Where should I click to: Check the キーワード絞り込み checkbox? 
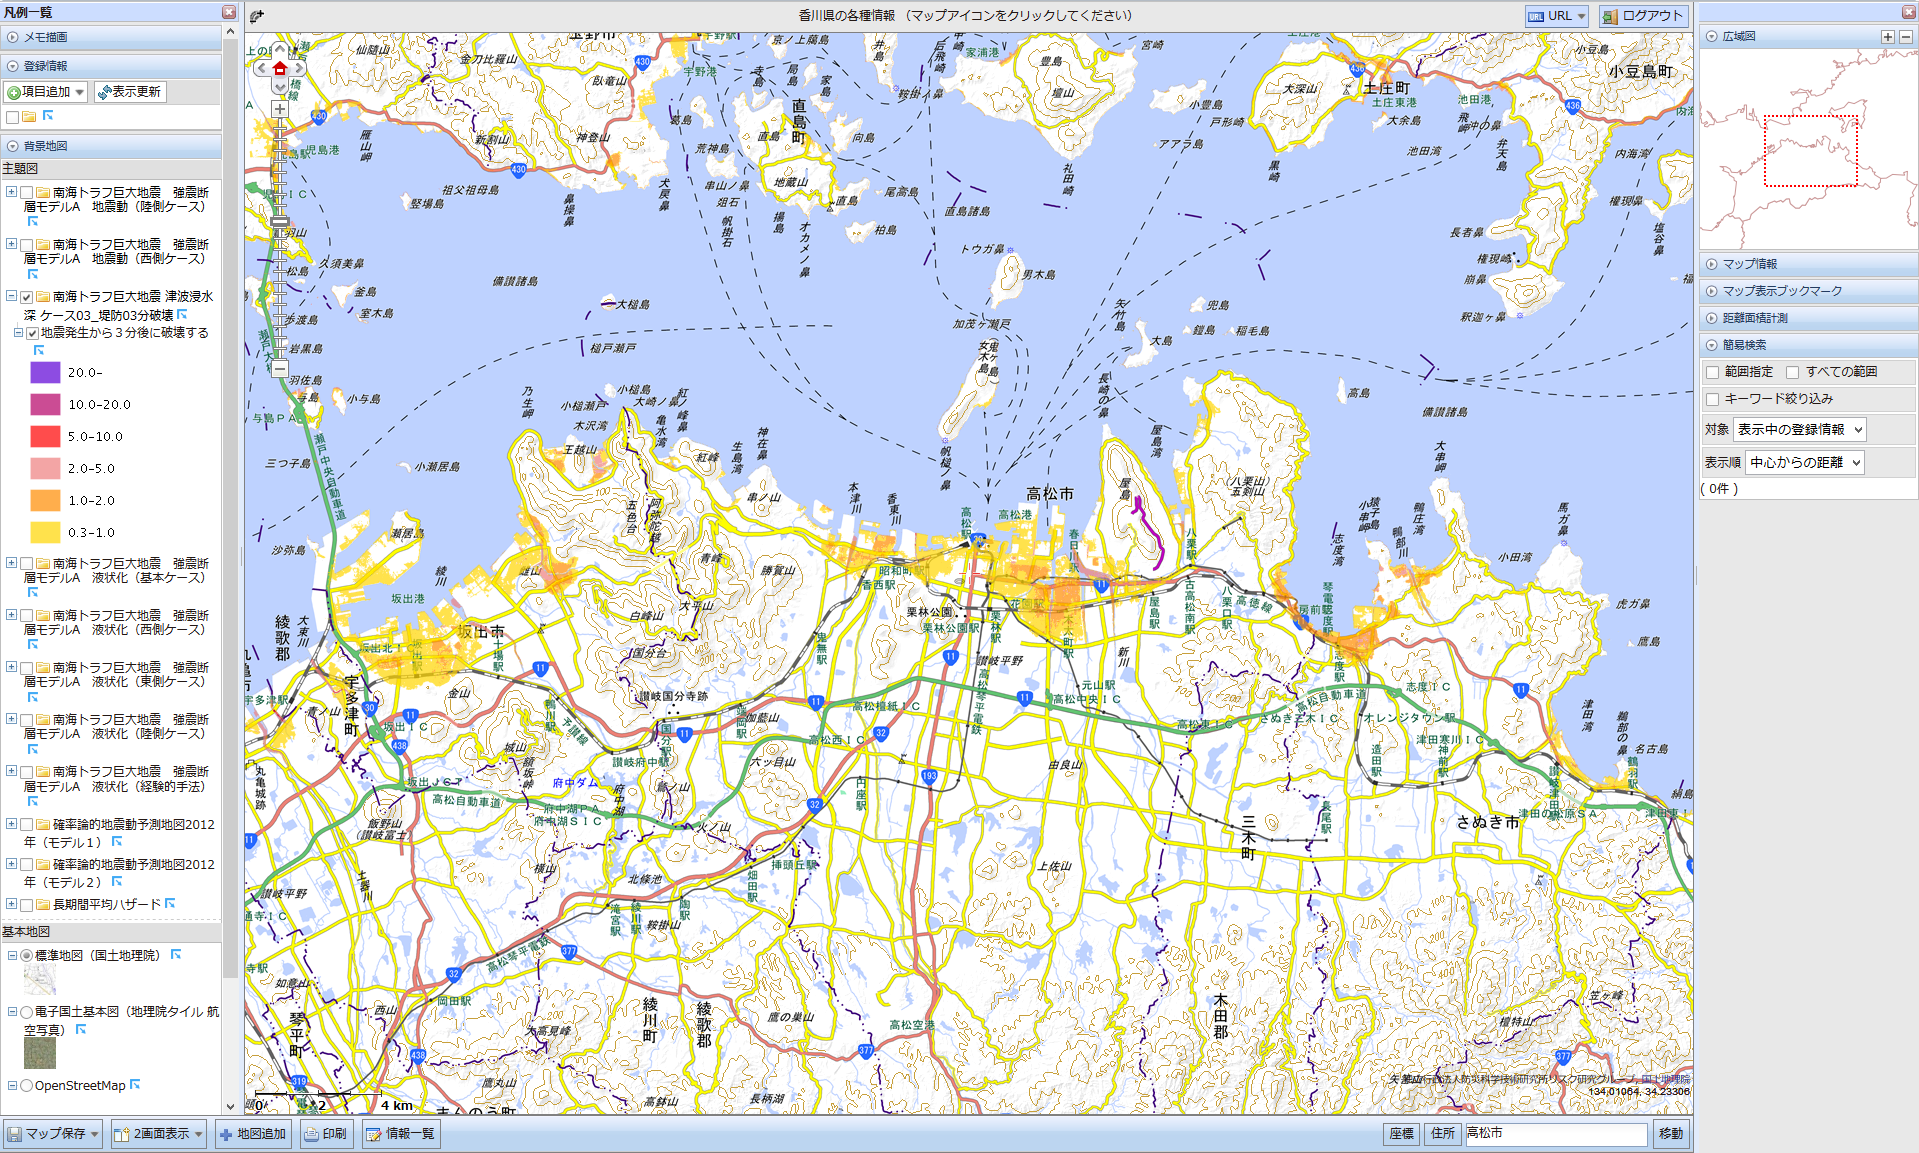(1712, 399)
